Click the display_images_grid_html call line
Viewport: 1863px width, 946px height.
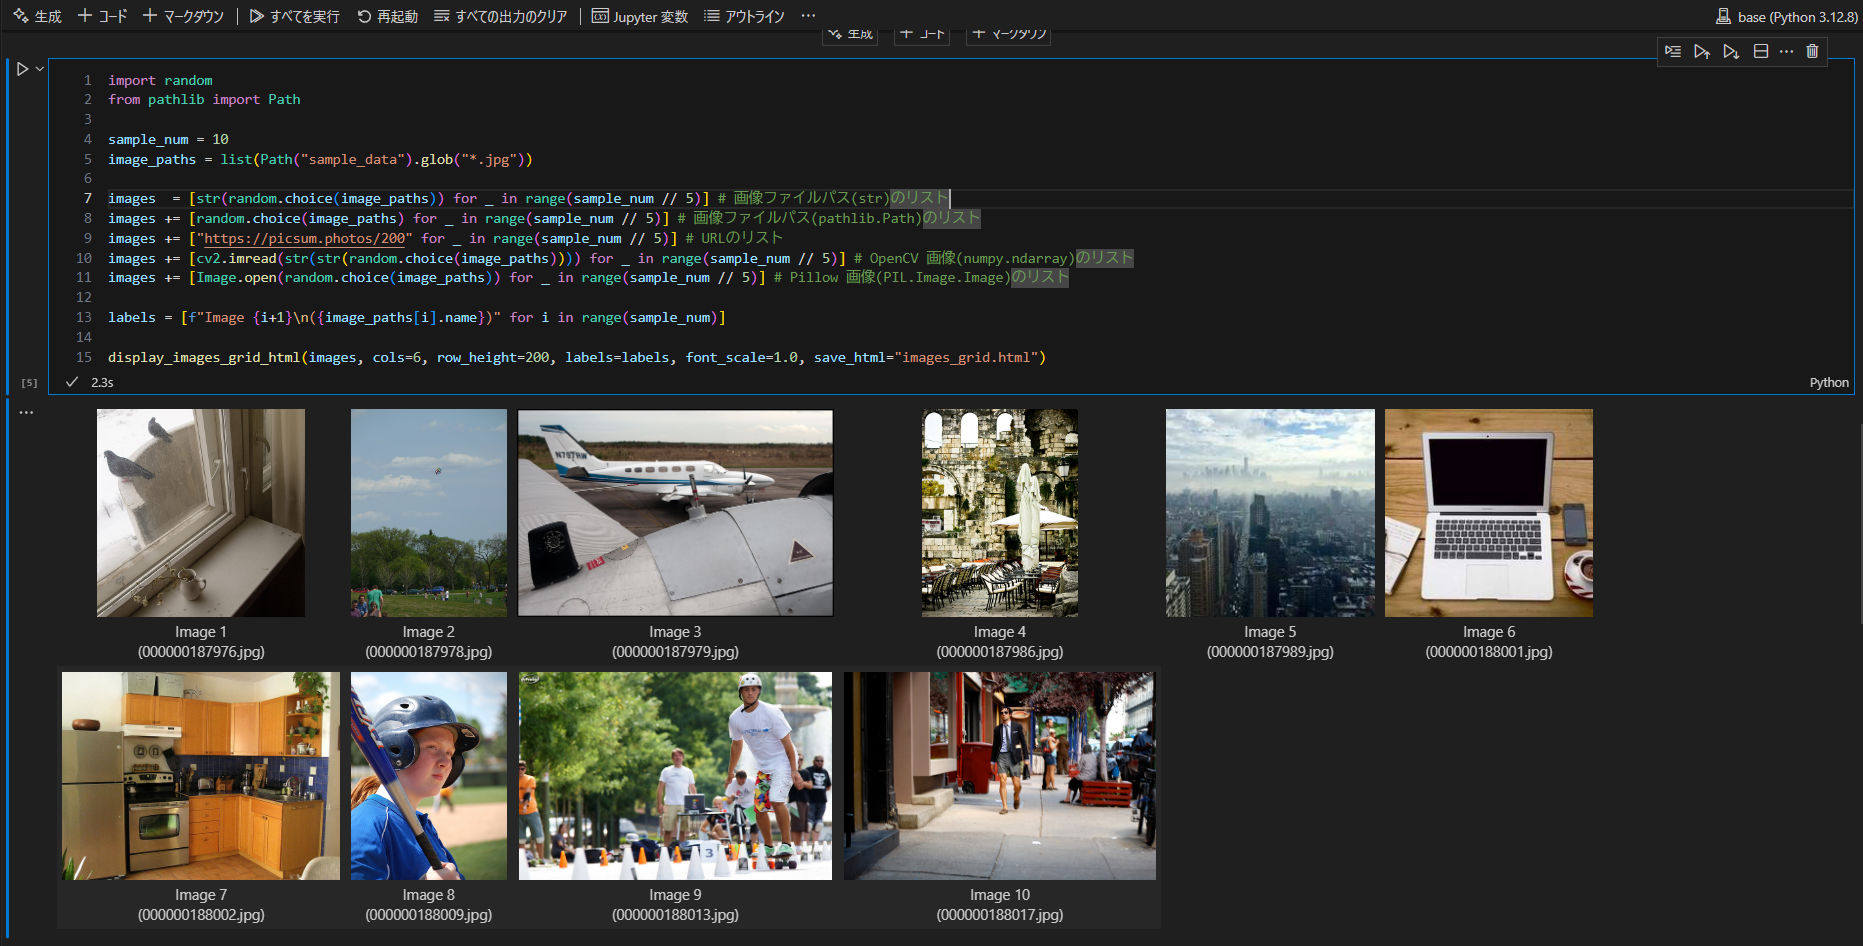[x=577, y=357]
